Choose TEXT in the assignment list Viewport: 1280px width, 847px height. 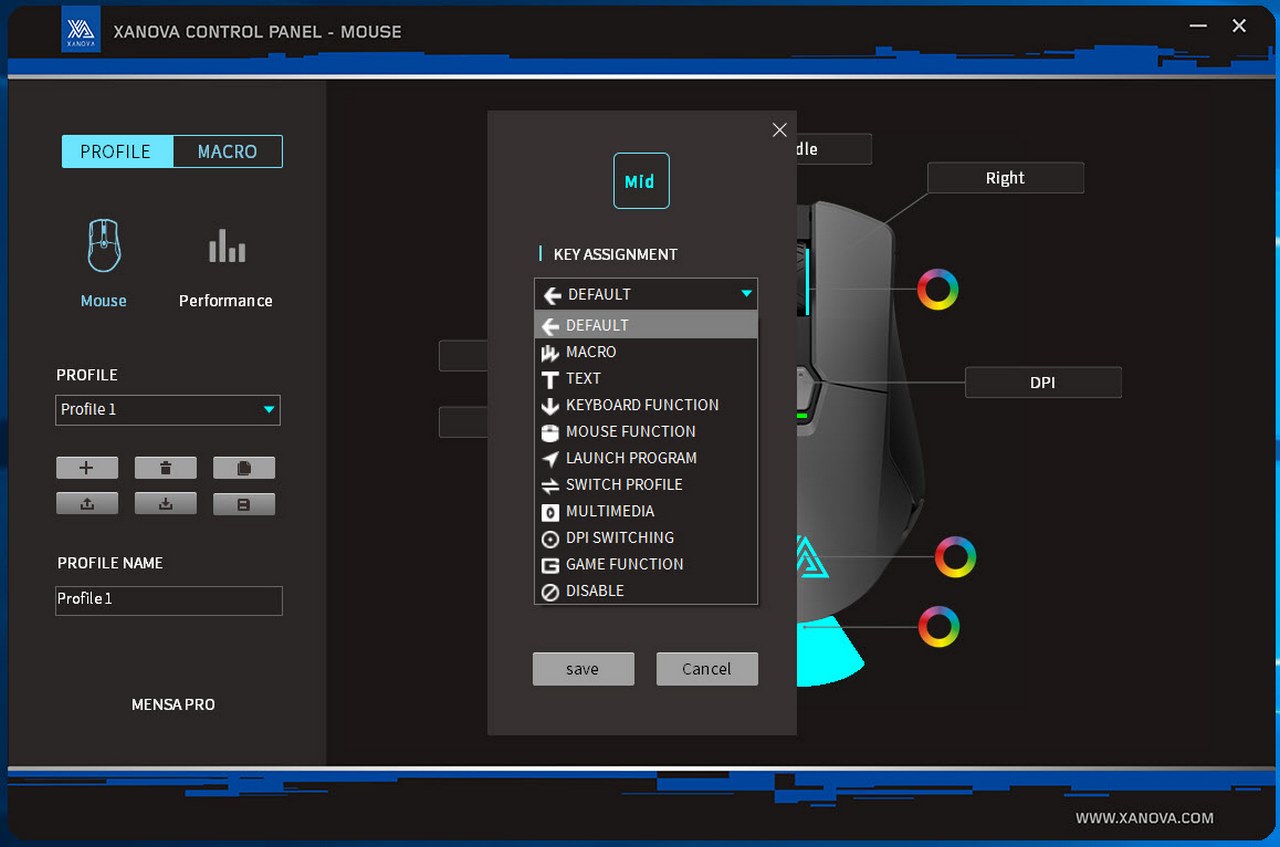[646, 378]
